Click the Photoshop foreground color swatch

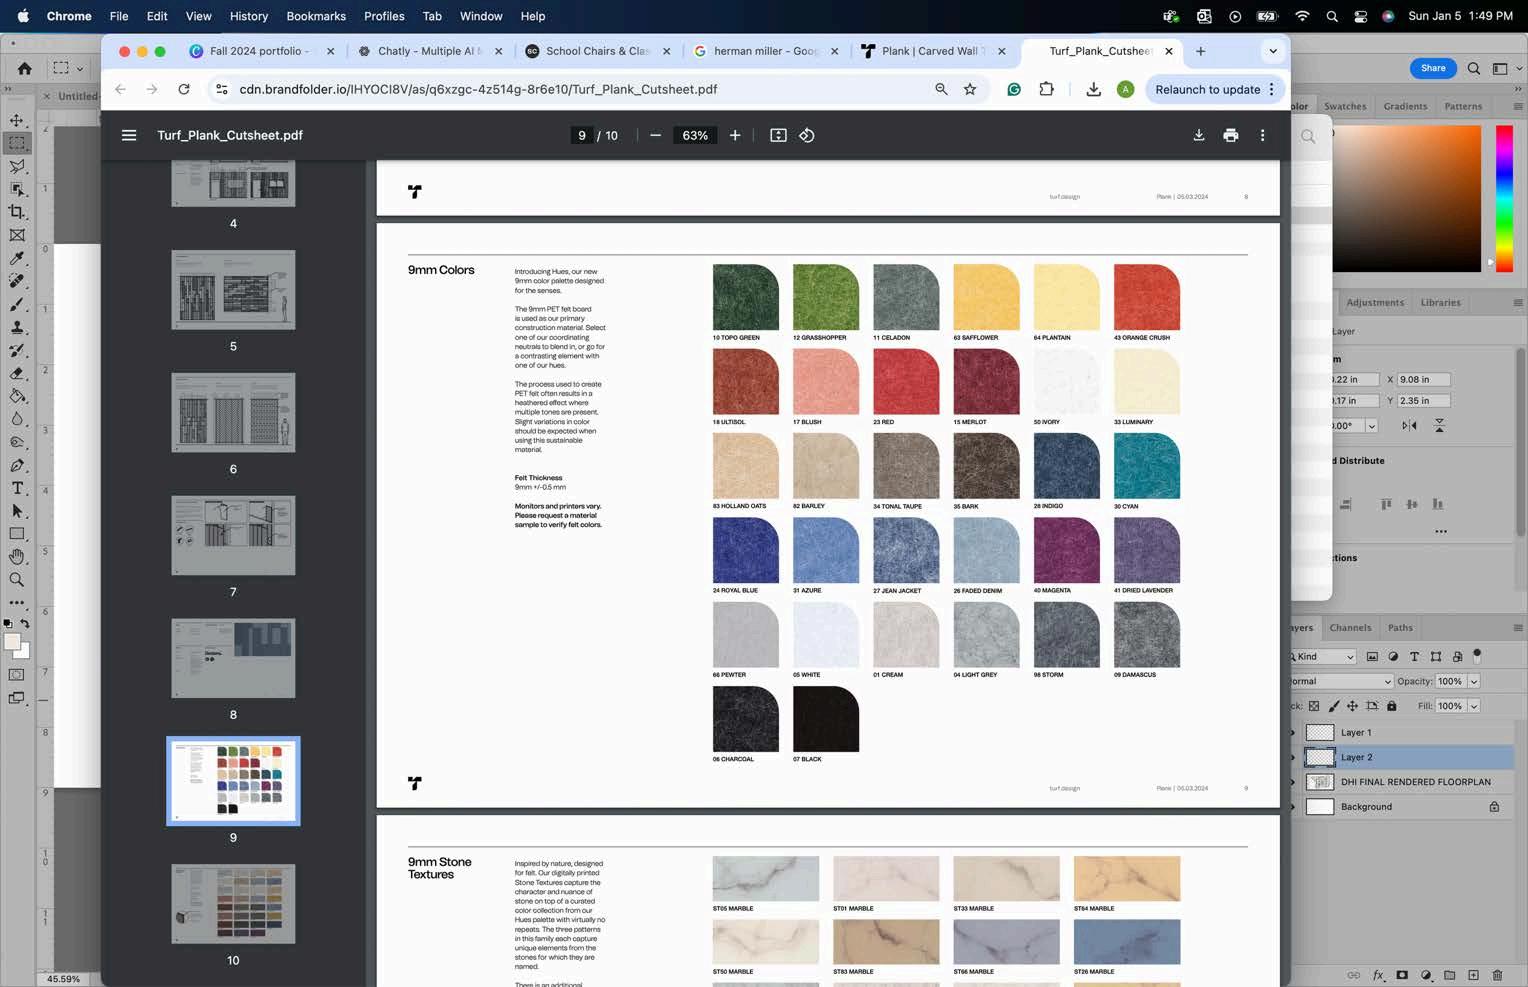[12, 643]
